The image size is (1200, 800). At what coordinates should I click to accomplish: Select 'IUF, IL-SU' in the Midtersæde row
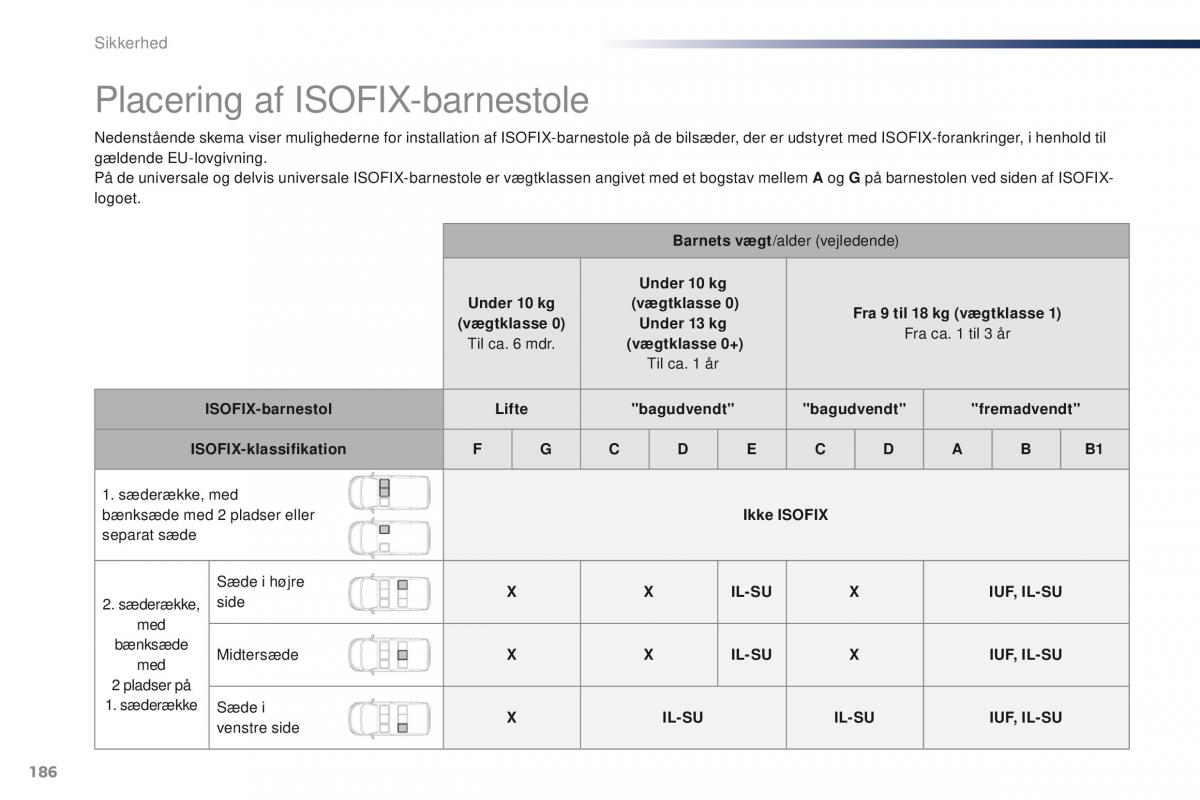(x=1026, y=655)
